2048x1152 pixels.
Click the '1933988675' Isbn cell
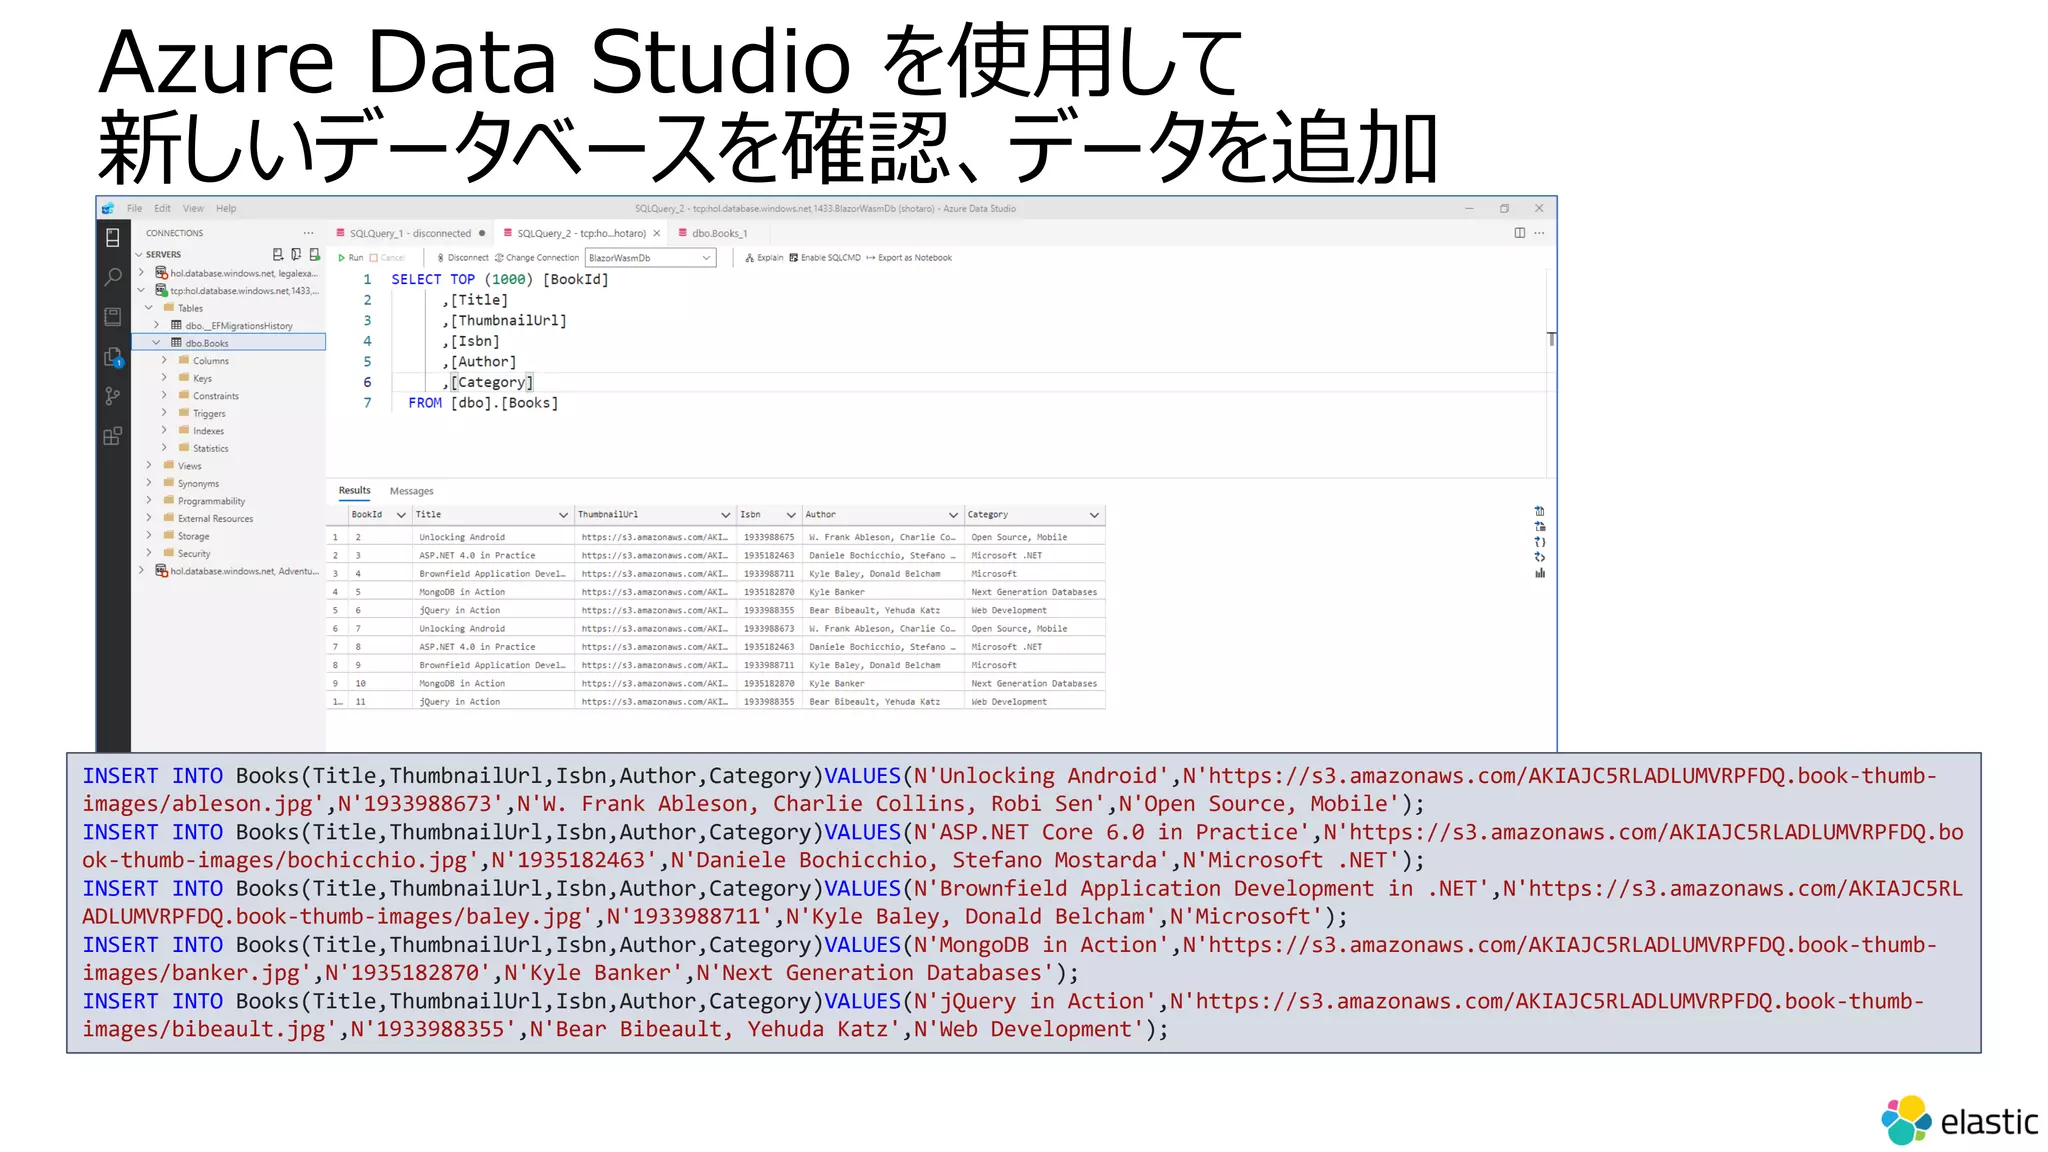769,537
